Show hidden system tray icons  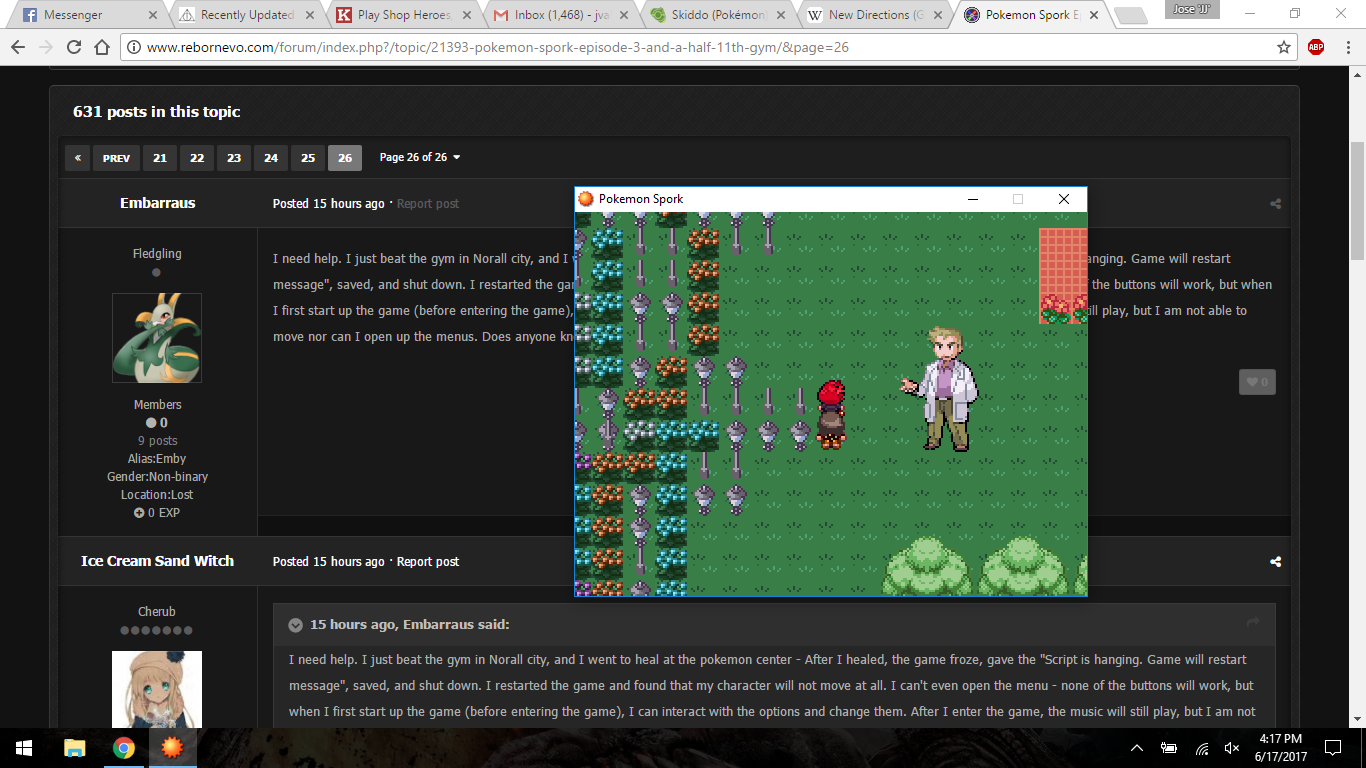pyautogui.click(x=1137, y=748)
